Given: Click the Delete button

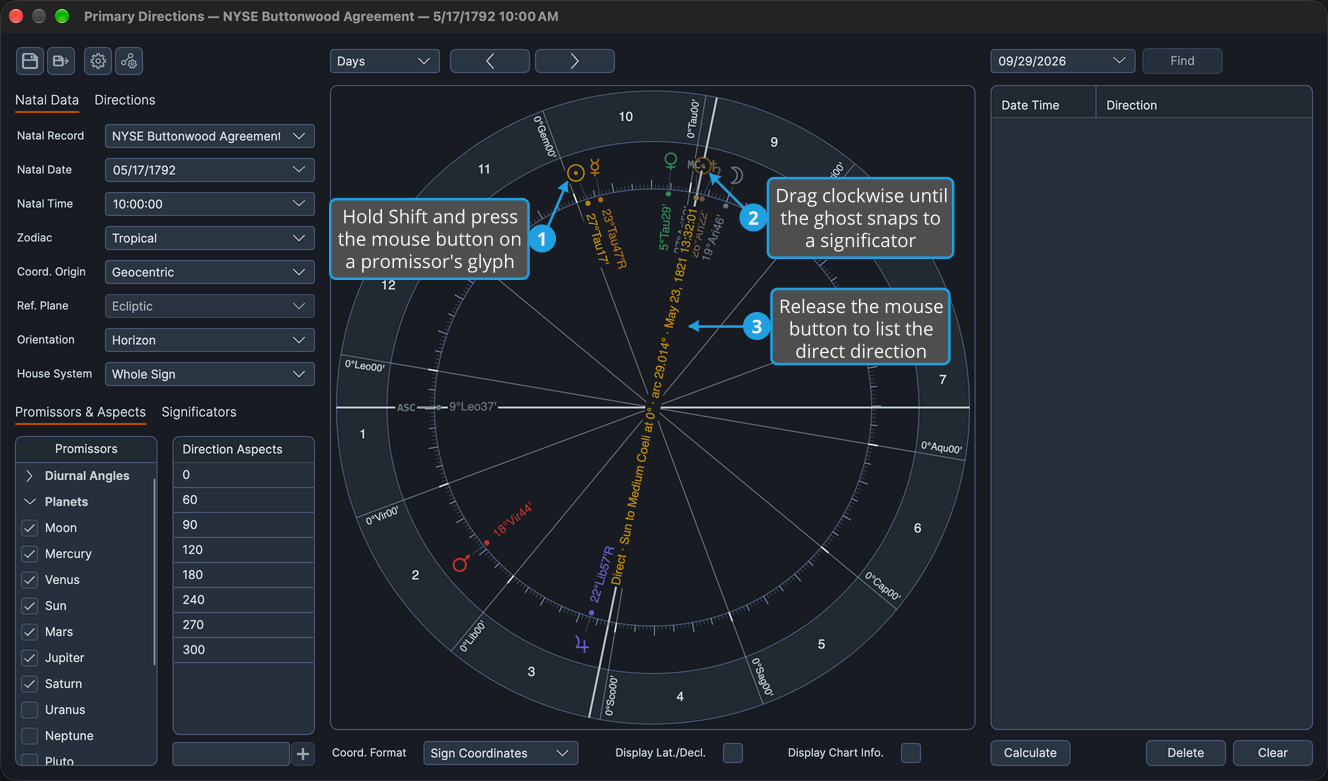Looking at the screenshot, I should tap(1186, 753).
